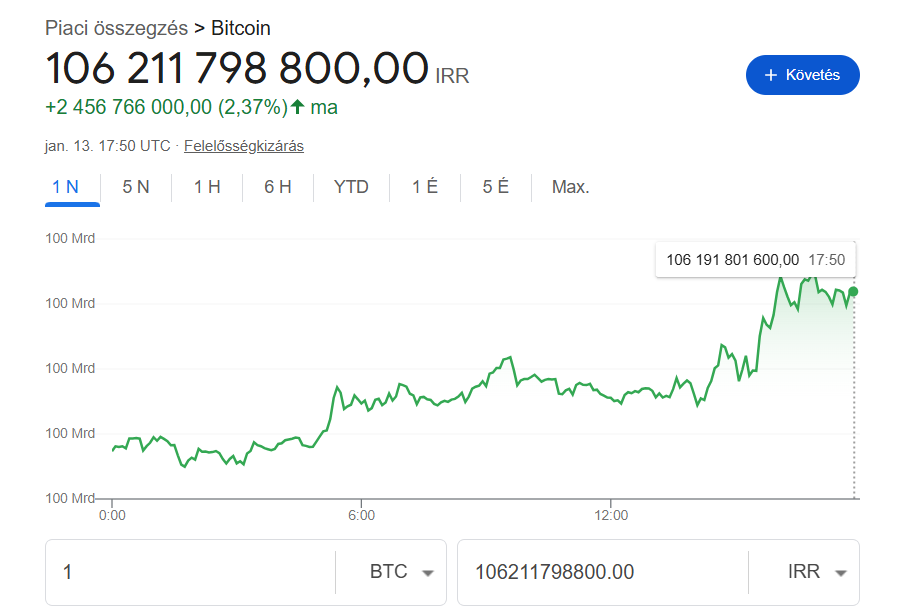Screen dimensions: 900x611
Task: Click the green dot at chart end
Action: coord(853,292)
